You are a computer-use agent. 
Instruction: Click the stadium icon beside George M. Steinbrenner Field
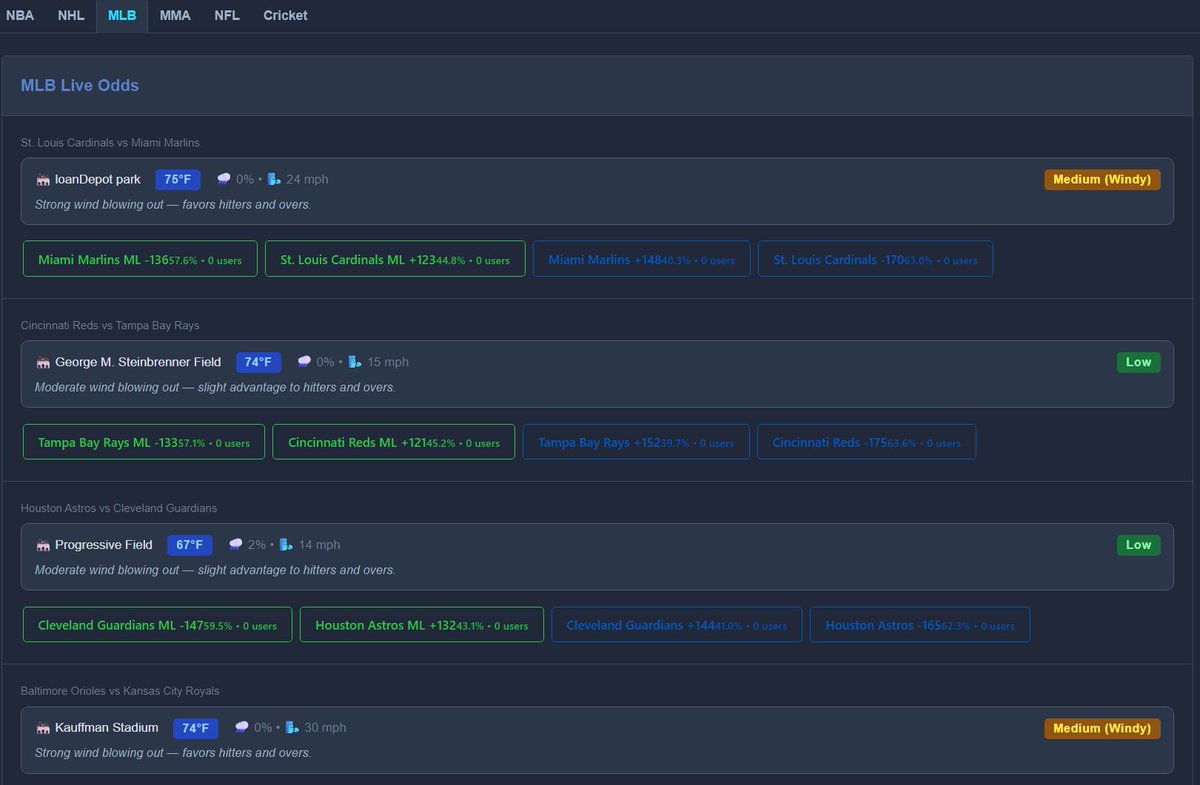coord(43,363)
